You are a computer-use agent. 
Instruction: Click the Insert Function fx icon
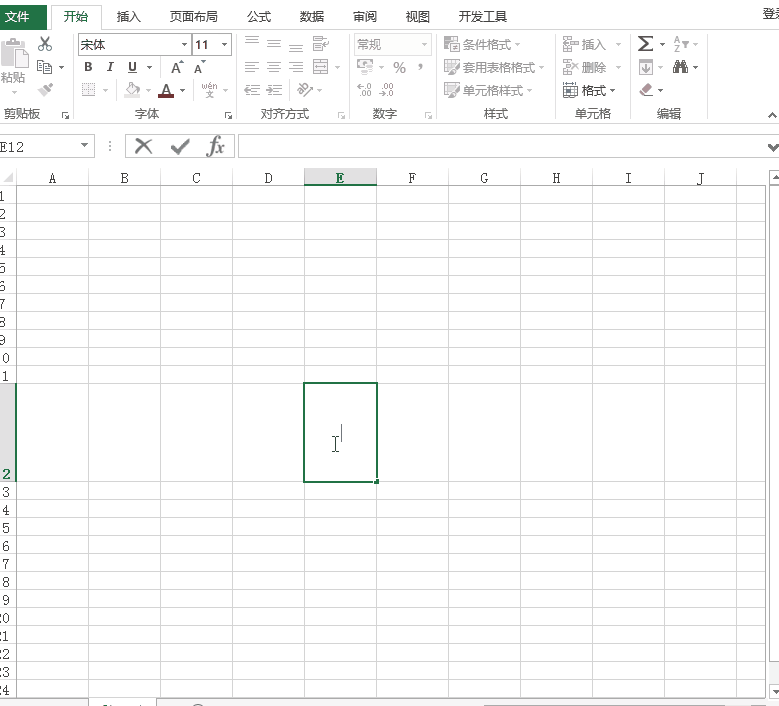click(216, 147)
